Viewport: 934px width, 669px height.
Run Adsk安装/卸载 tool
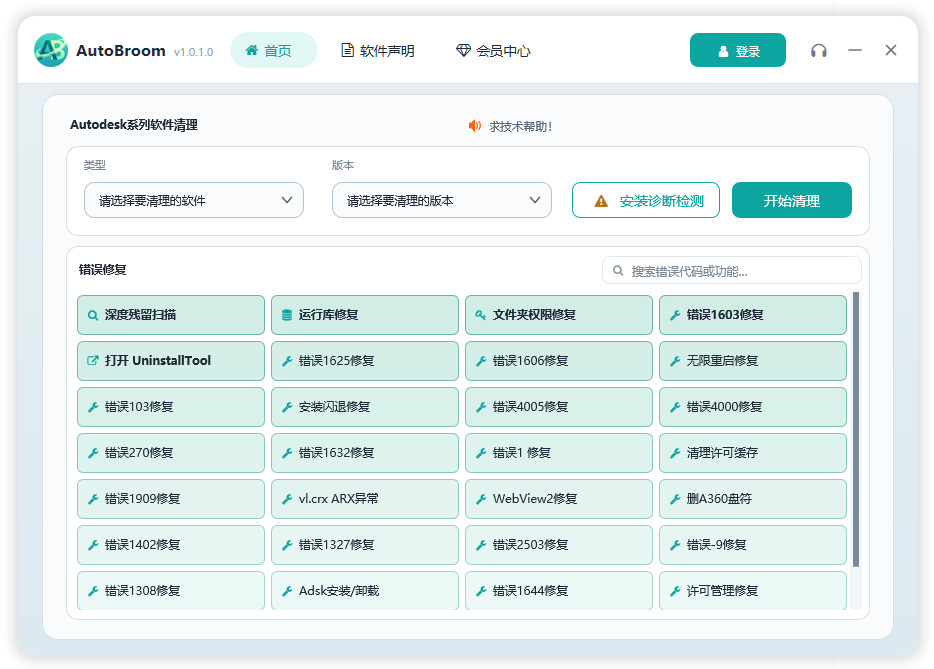pyautogui.click(x=365, y=590)
